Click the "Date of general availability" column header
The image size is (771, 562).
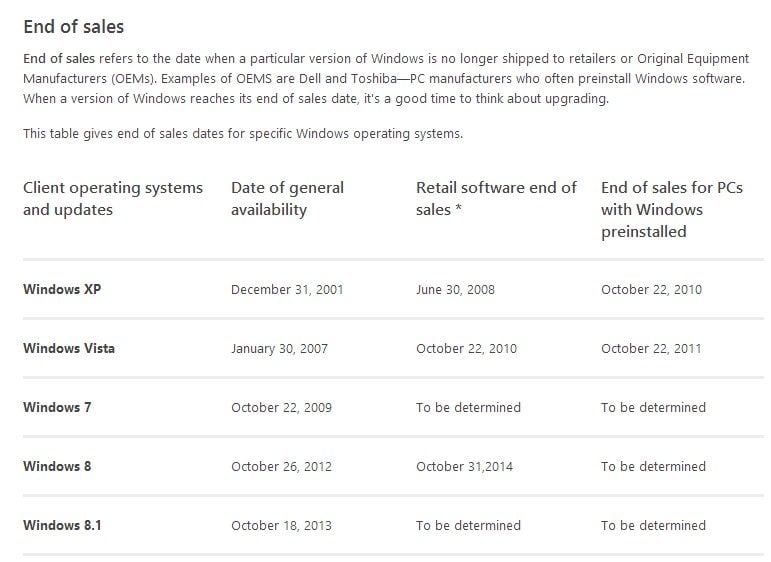click(x=287, y=198)
